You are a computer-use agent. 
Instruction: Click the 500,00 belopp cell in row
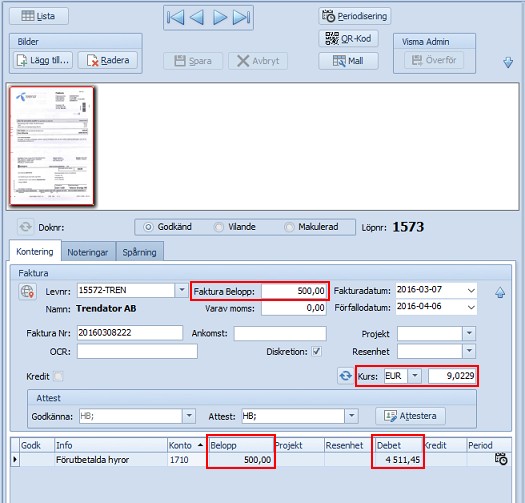tap(241, 460)
